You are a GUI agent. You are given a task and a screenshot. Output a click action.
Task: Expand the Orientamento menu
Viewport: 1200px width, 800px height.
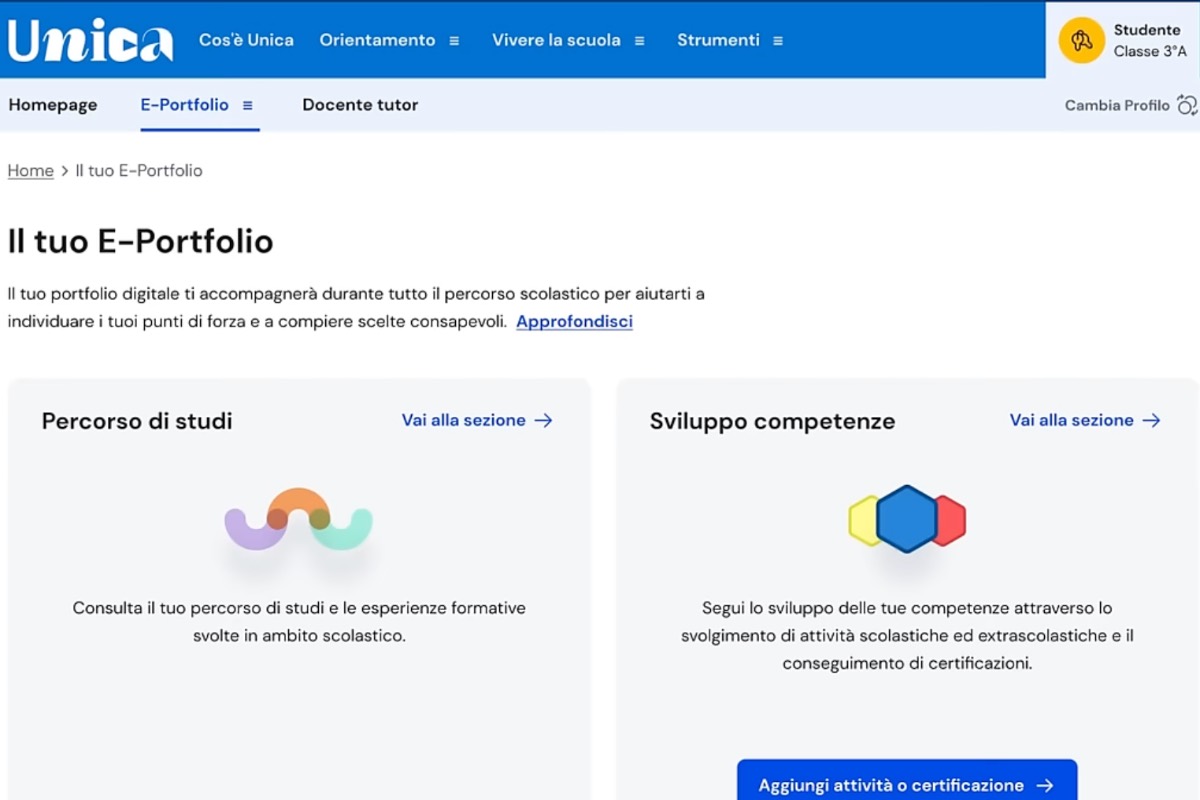coord(454,41)
